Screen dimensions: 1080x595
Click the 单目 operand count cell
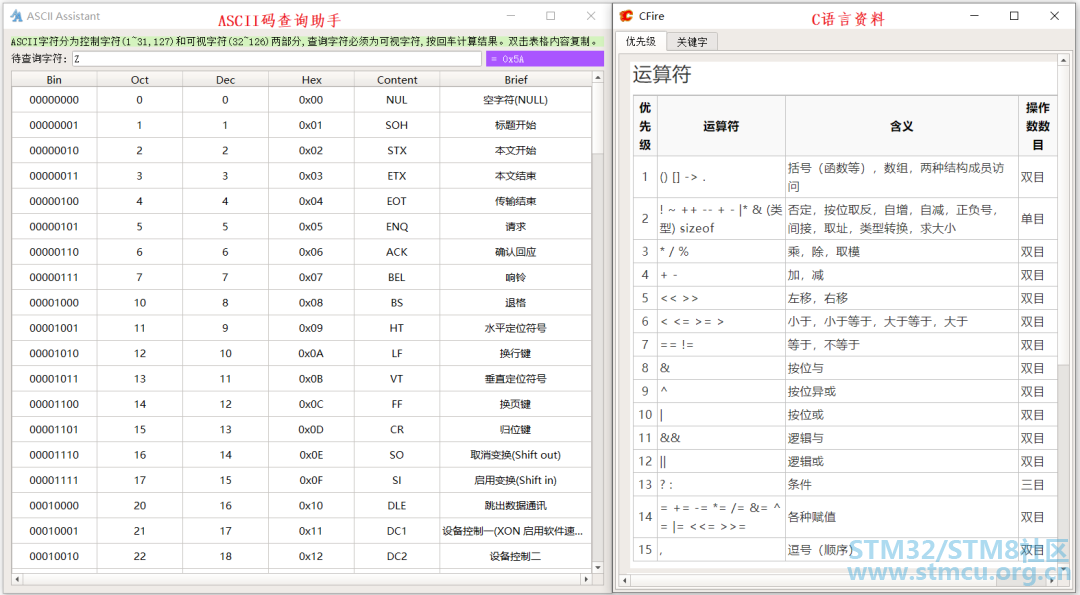coord(1037,219)
